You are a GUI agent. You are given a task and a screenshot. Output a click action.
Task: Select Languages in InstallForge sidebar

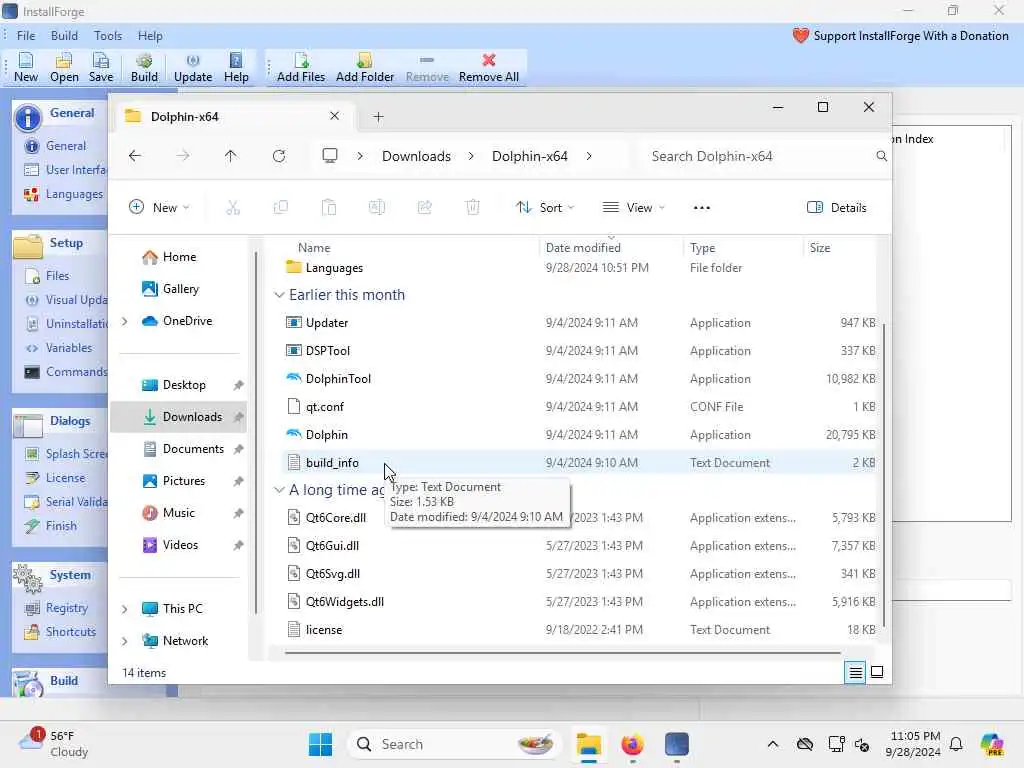tap(63, 194)
